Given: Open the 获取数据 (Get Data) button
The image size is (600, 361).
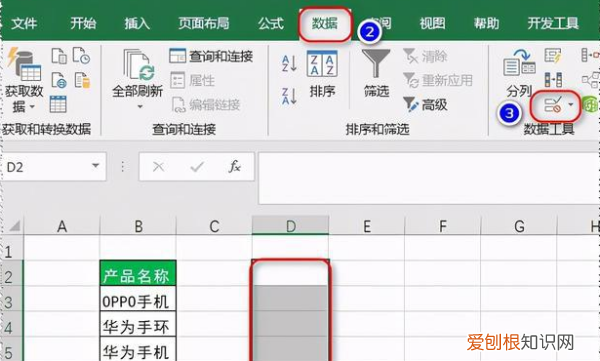Looking at the screenshot, I should tap(24, 80).
